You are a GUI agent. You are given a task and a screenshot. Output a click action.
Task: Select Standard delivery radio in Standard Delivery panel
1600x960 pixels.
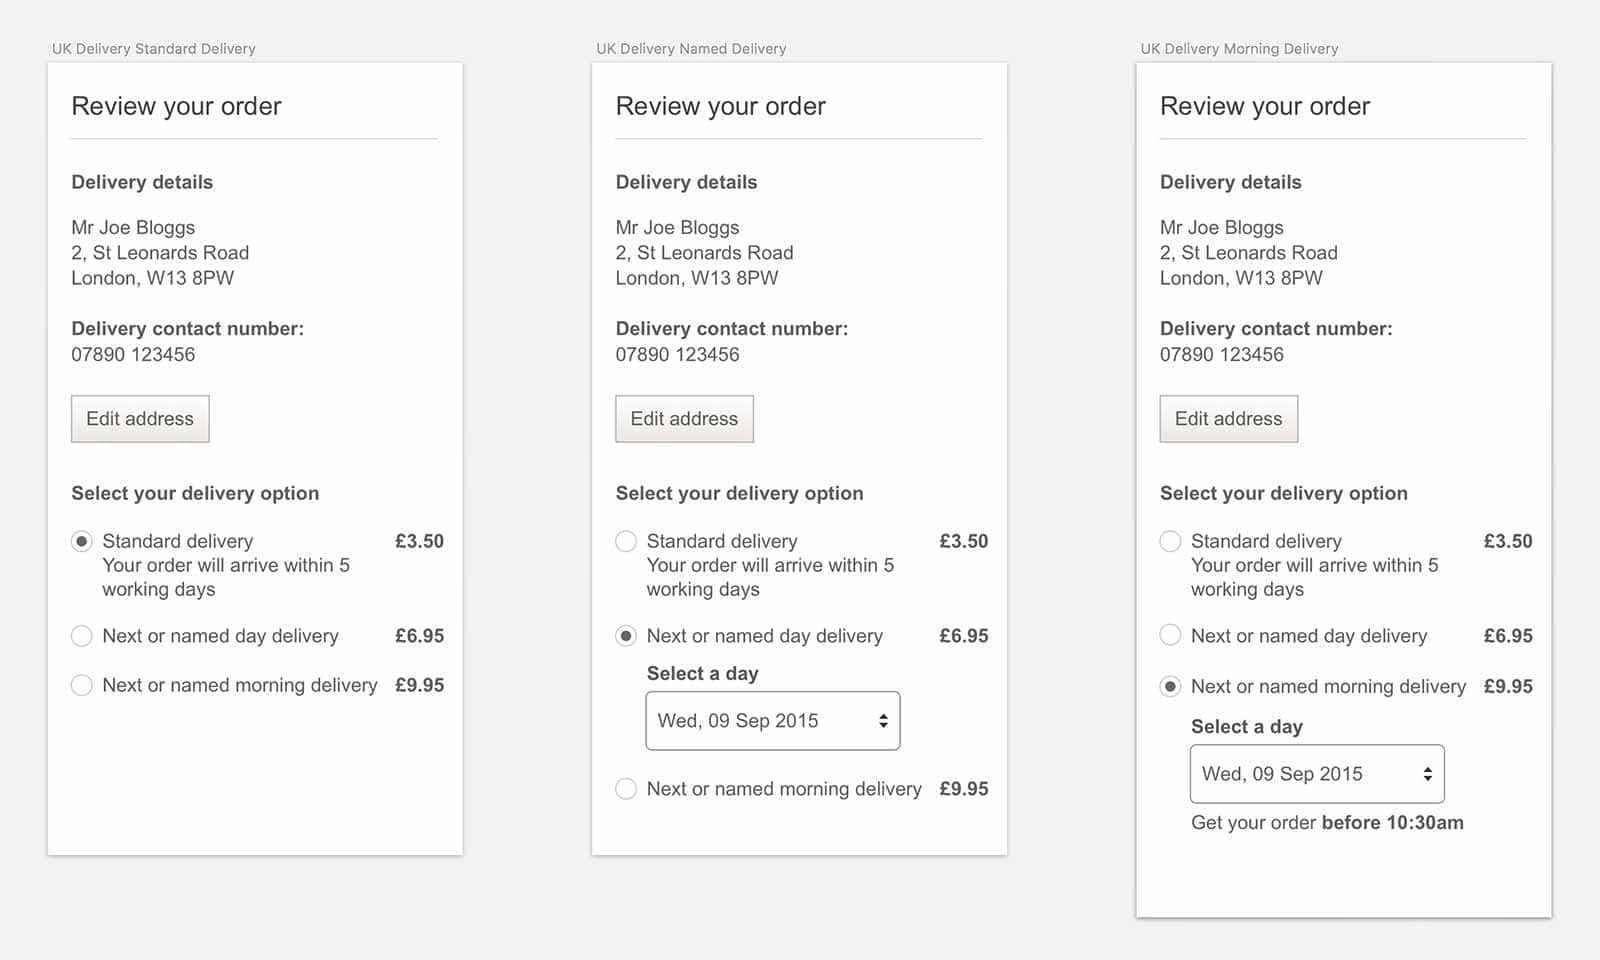pos(82,541)
